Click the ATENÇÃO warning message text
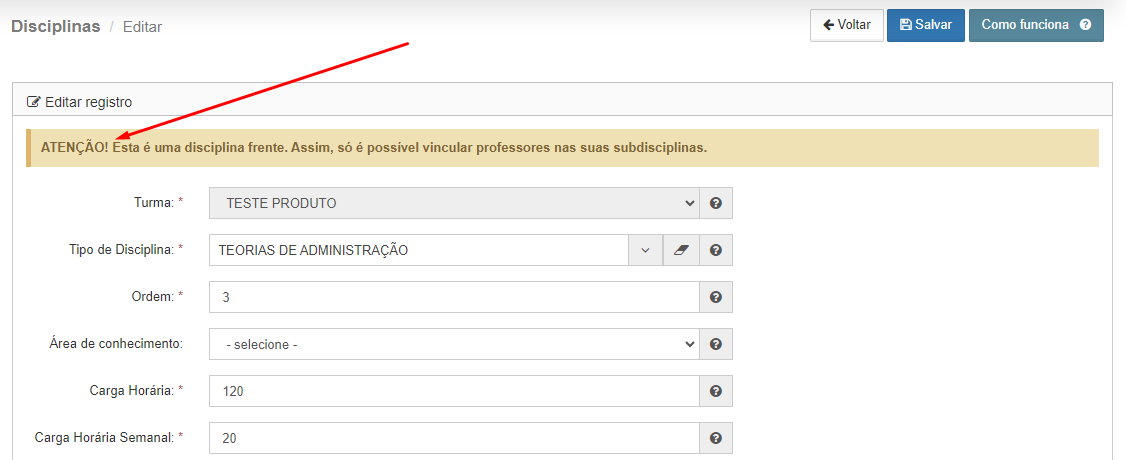 coord(374,148)
